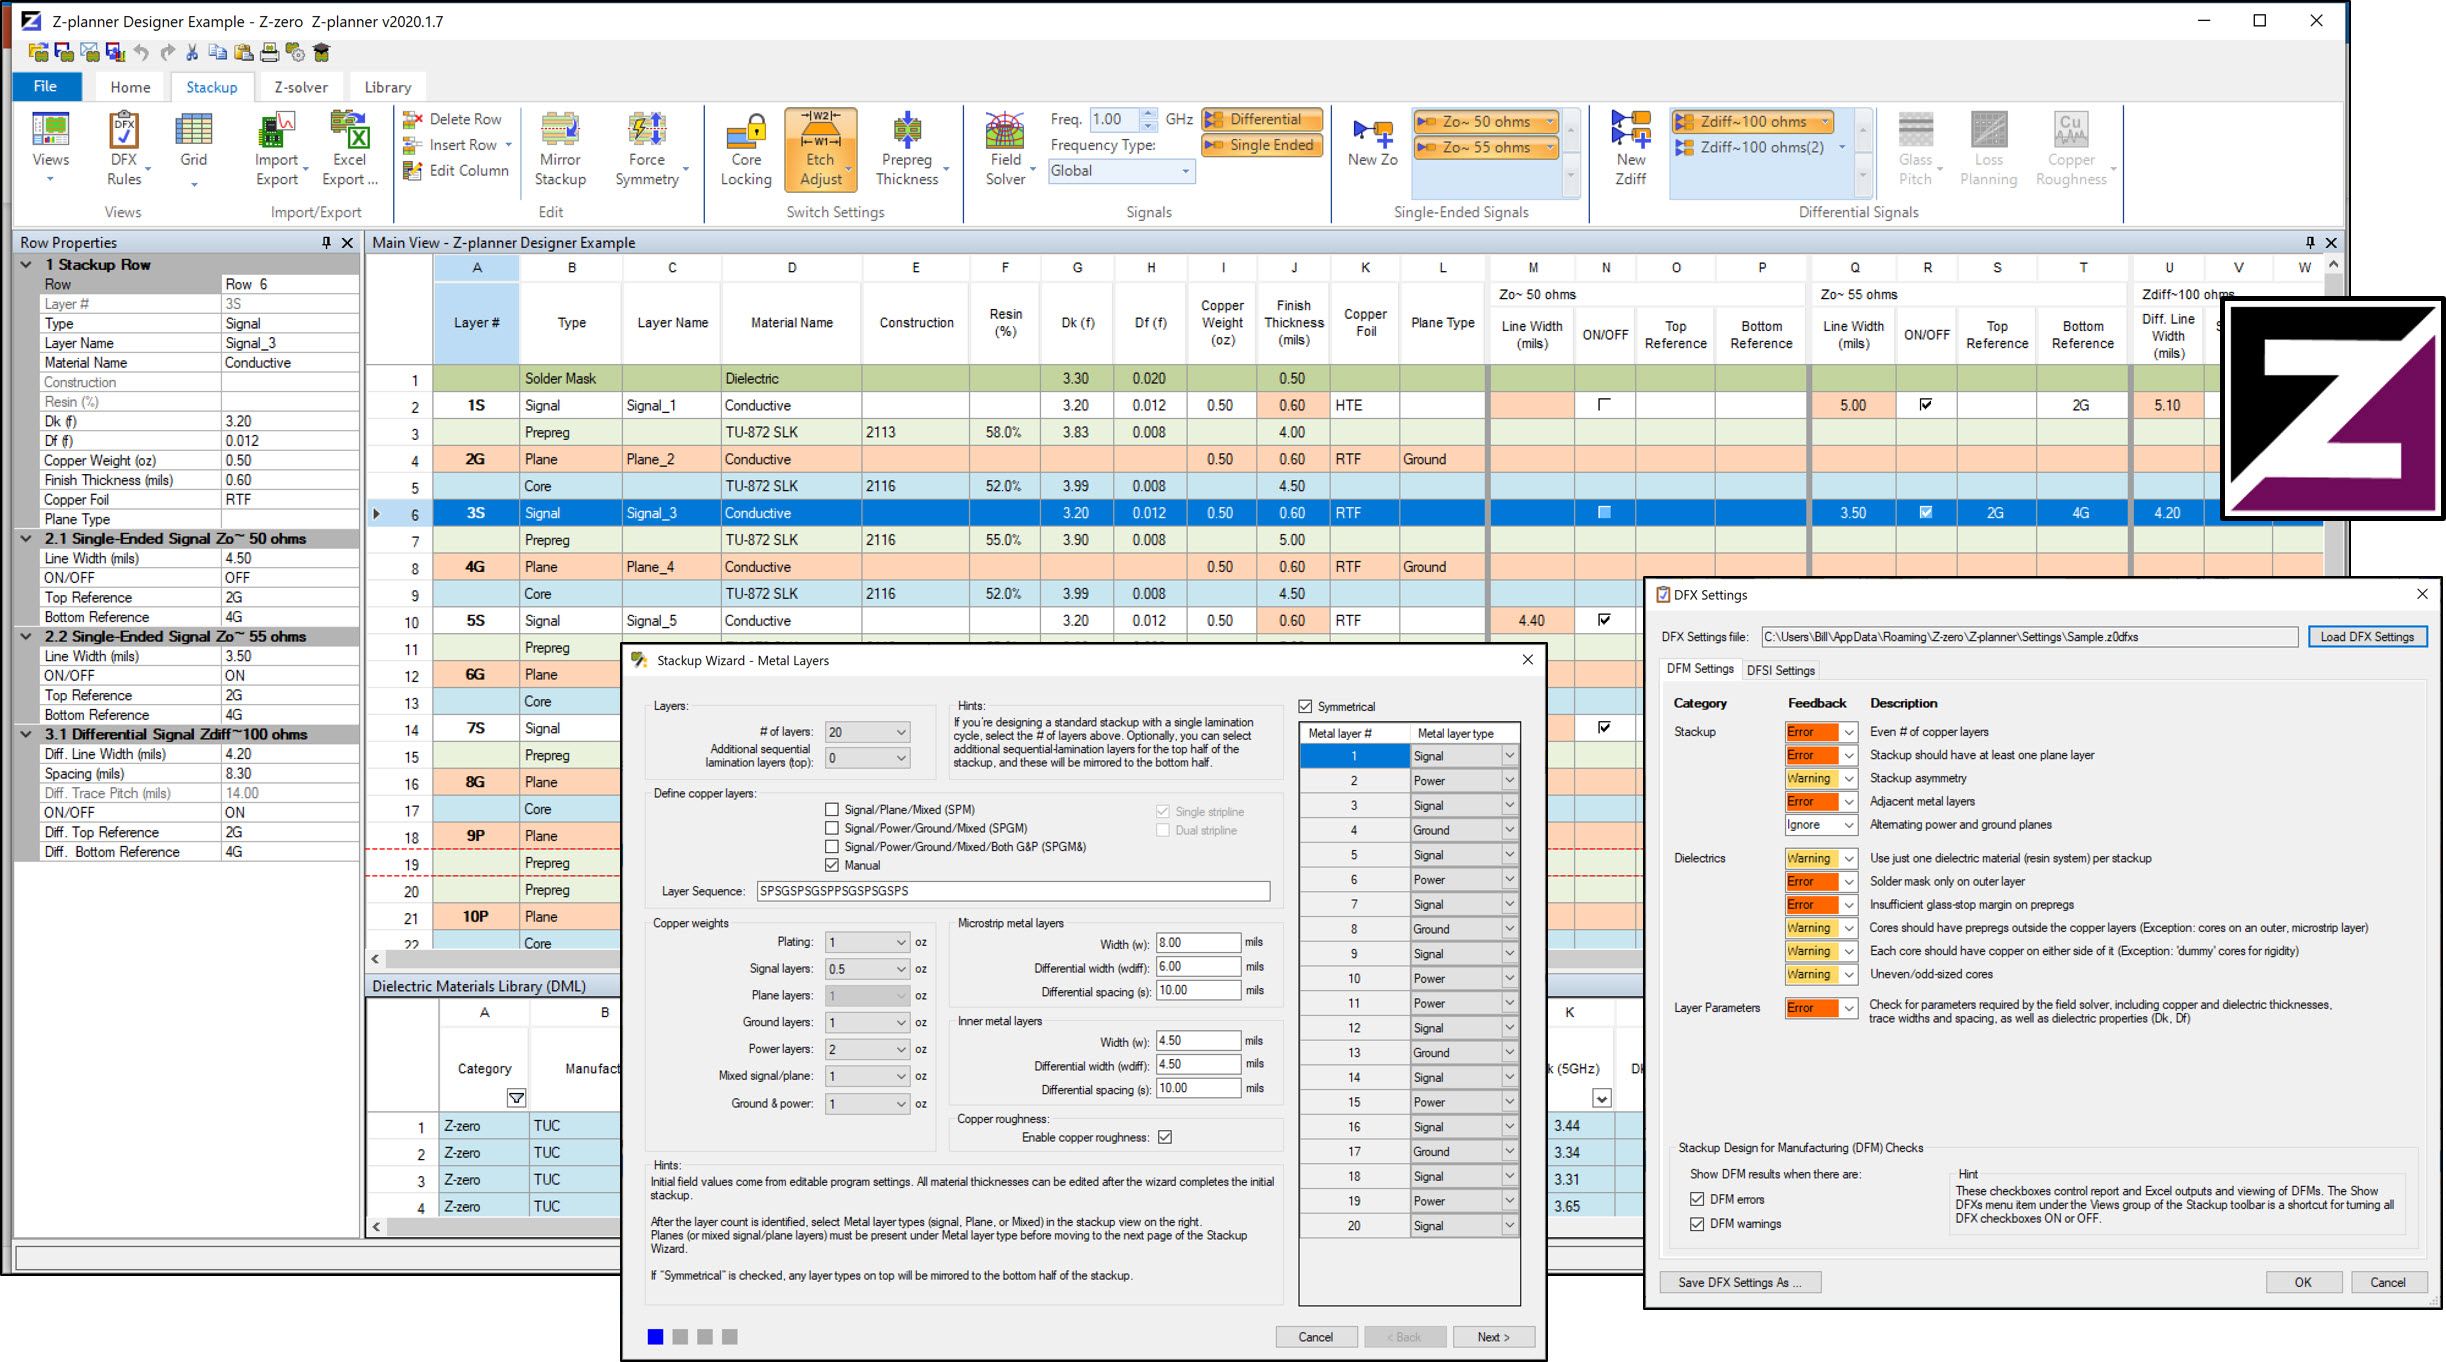Image resolution: width=2446 pixels, height=1362 pixels.
Task: Open the Views menu in the ribbon
Action: tap(50, 148)
